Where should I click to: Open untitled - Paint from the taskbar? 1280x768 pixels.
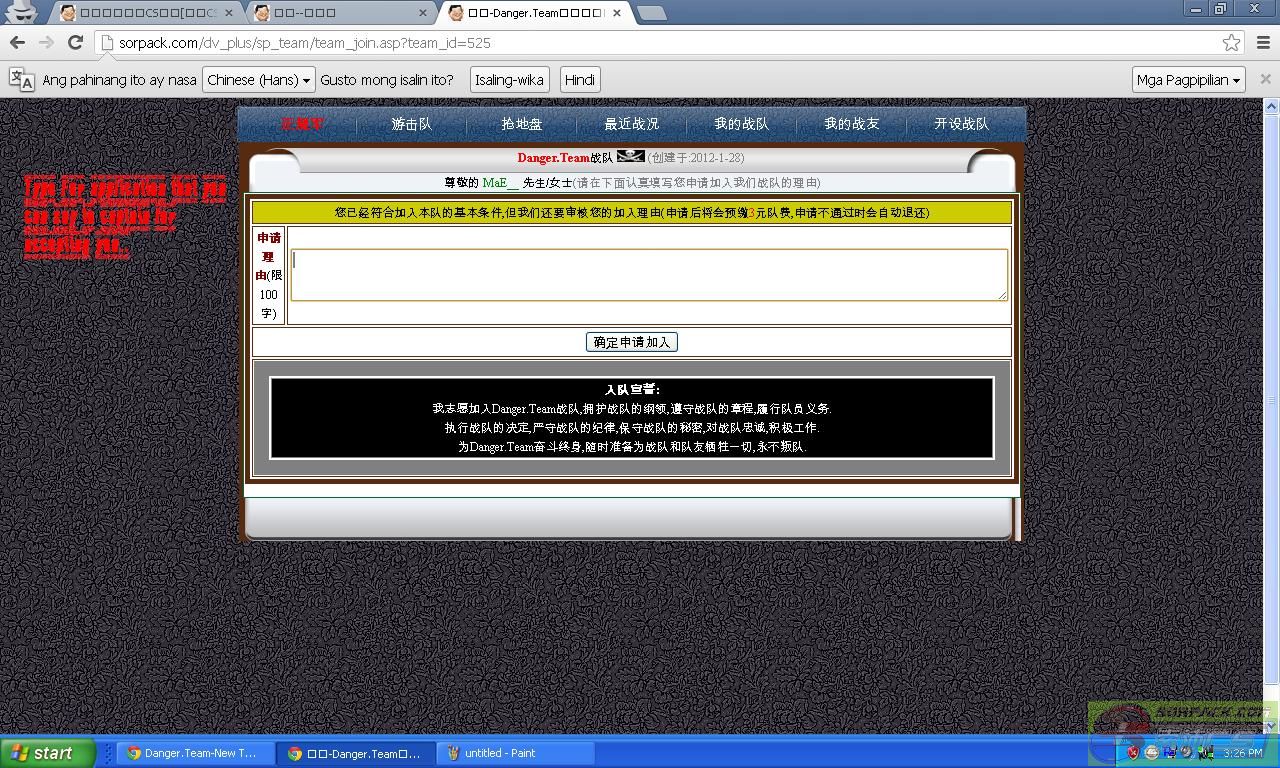tap(515, 753)
